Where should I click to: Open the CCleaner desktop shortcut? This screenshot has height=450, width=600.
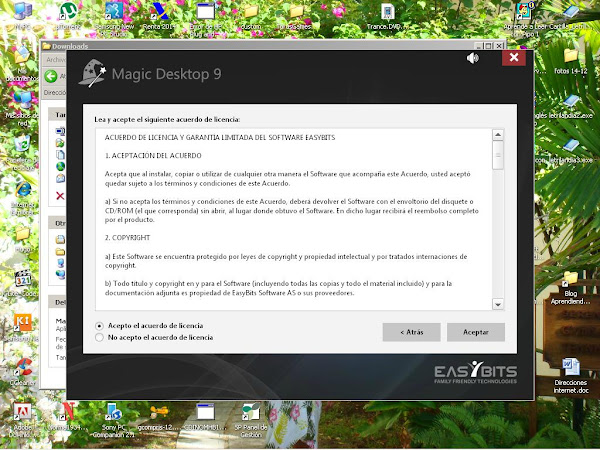(23, 371)
